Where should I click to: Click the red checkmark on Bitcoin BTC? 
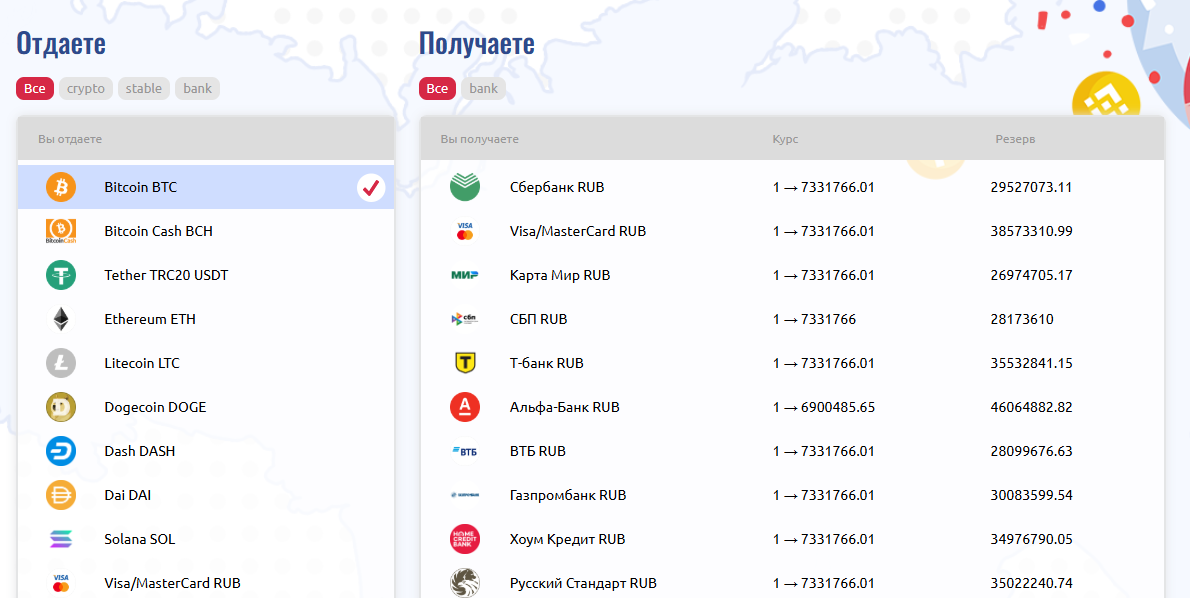[371, 187]
